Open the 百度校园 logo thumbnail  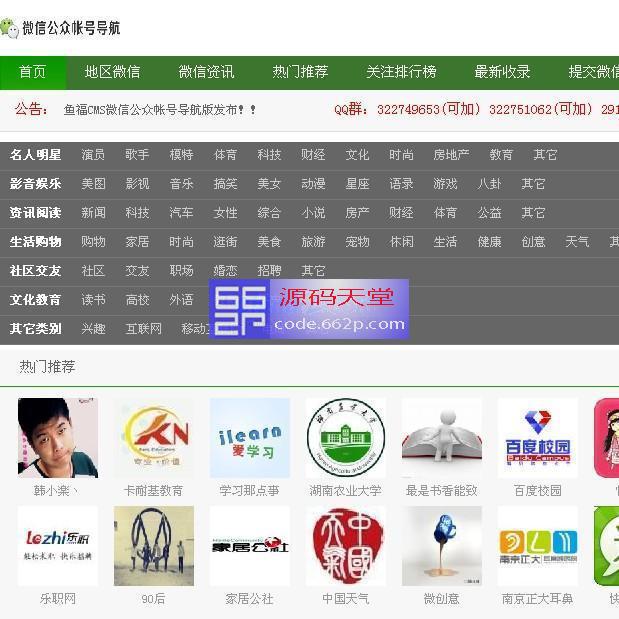538,438
